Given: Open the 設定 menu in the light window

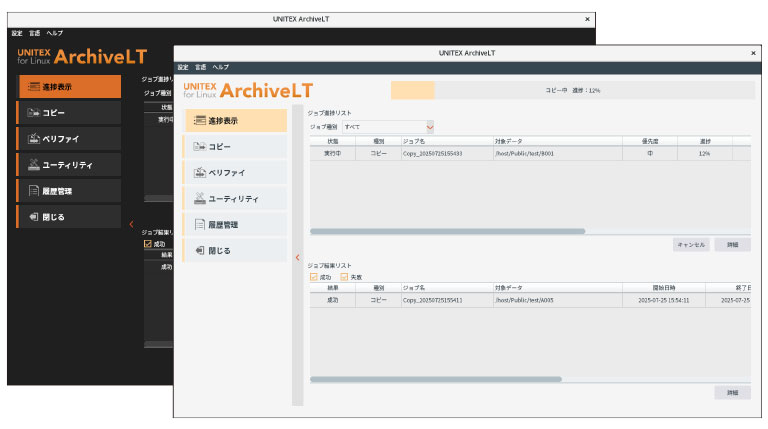Looking at the screenshot, I should 183,67.
